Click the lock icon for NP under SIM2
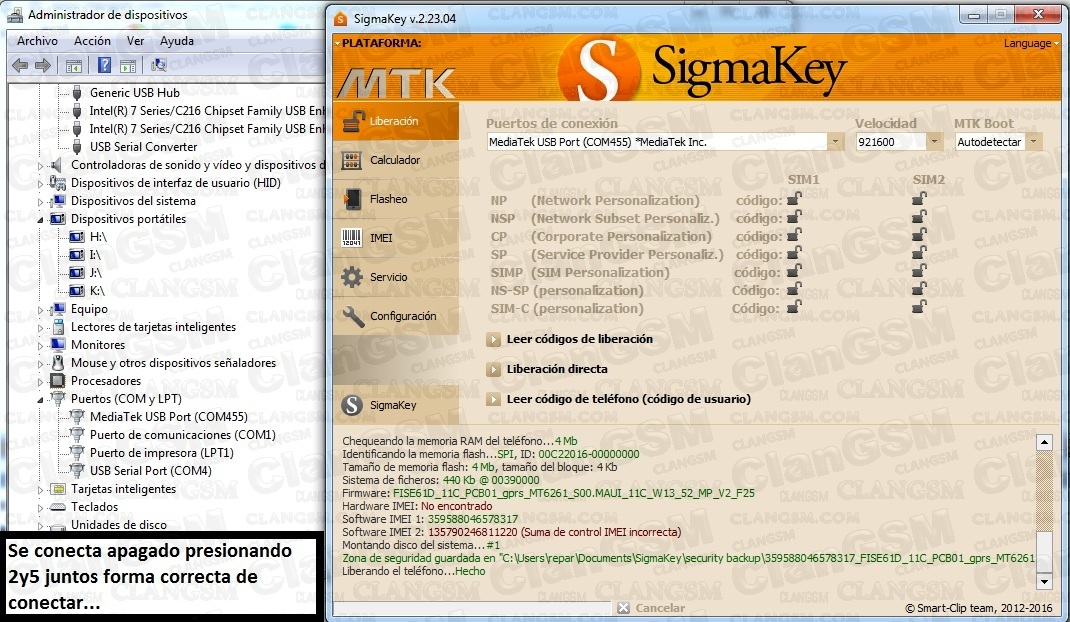This screenshot has width=1070, height=622. (x=919, y=199)
